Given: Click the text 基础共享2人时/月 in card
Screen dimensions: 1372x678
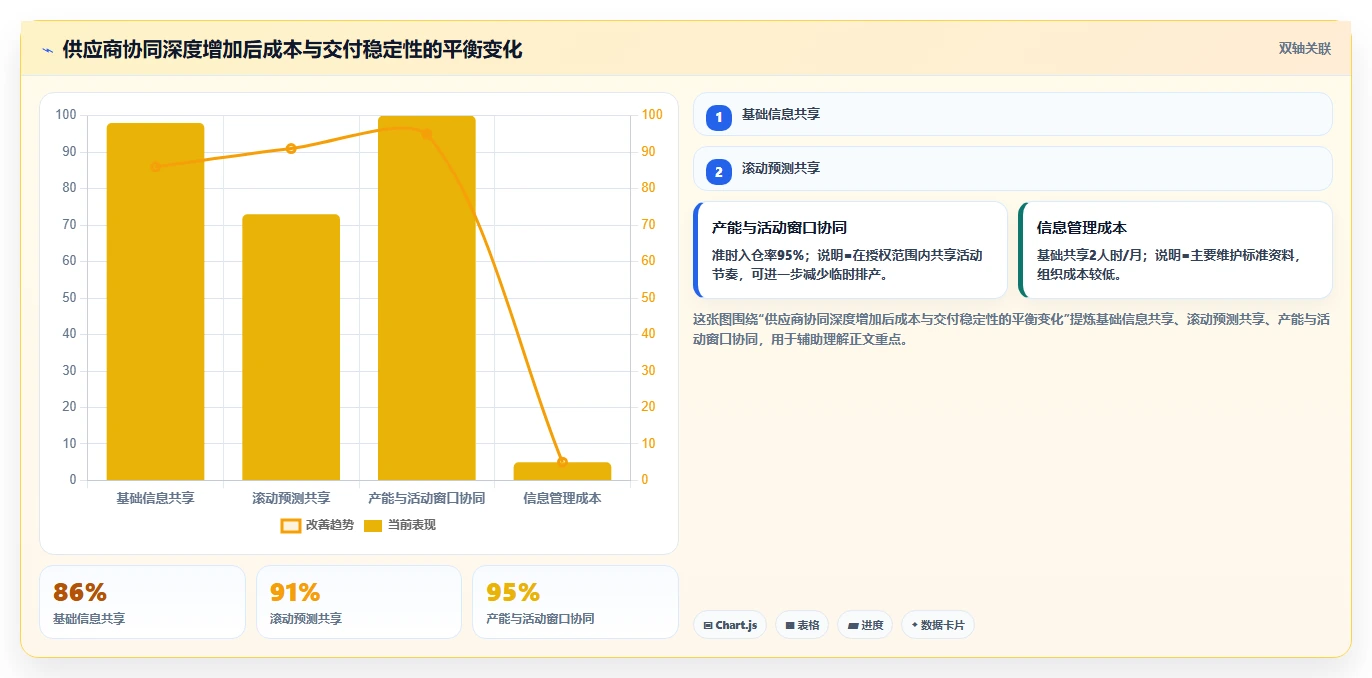Looking at the screenshot, I should [x=1088, y=255].
